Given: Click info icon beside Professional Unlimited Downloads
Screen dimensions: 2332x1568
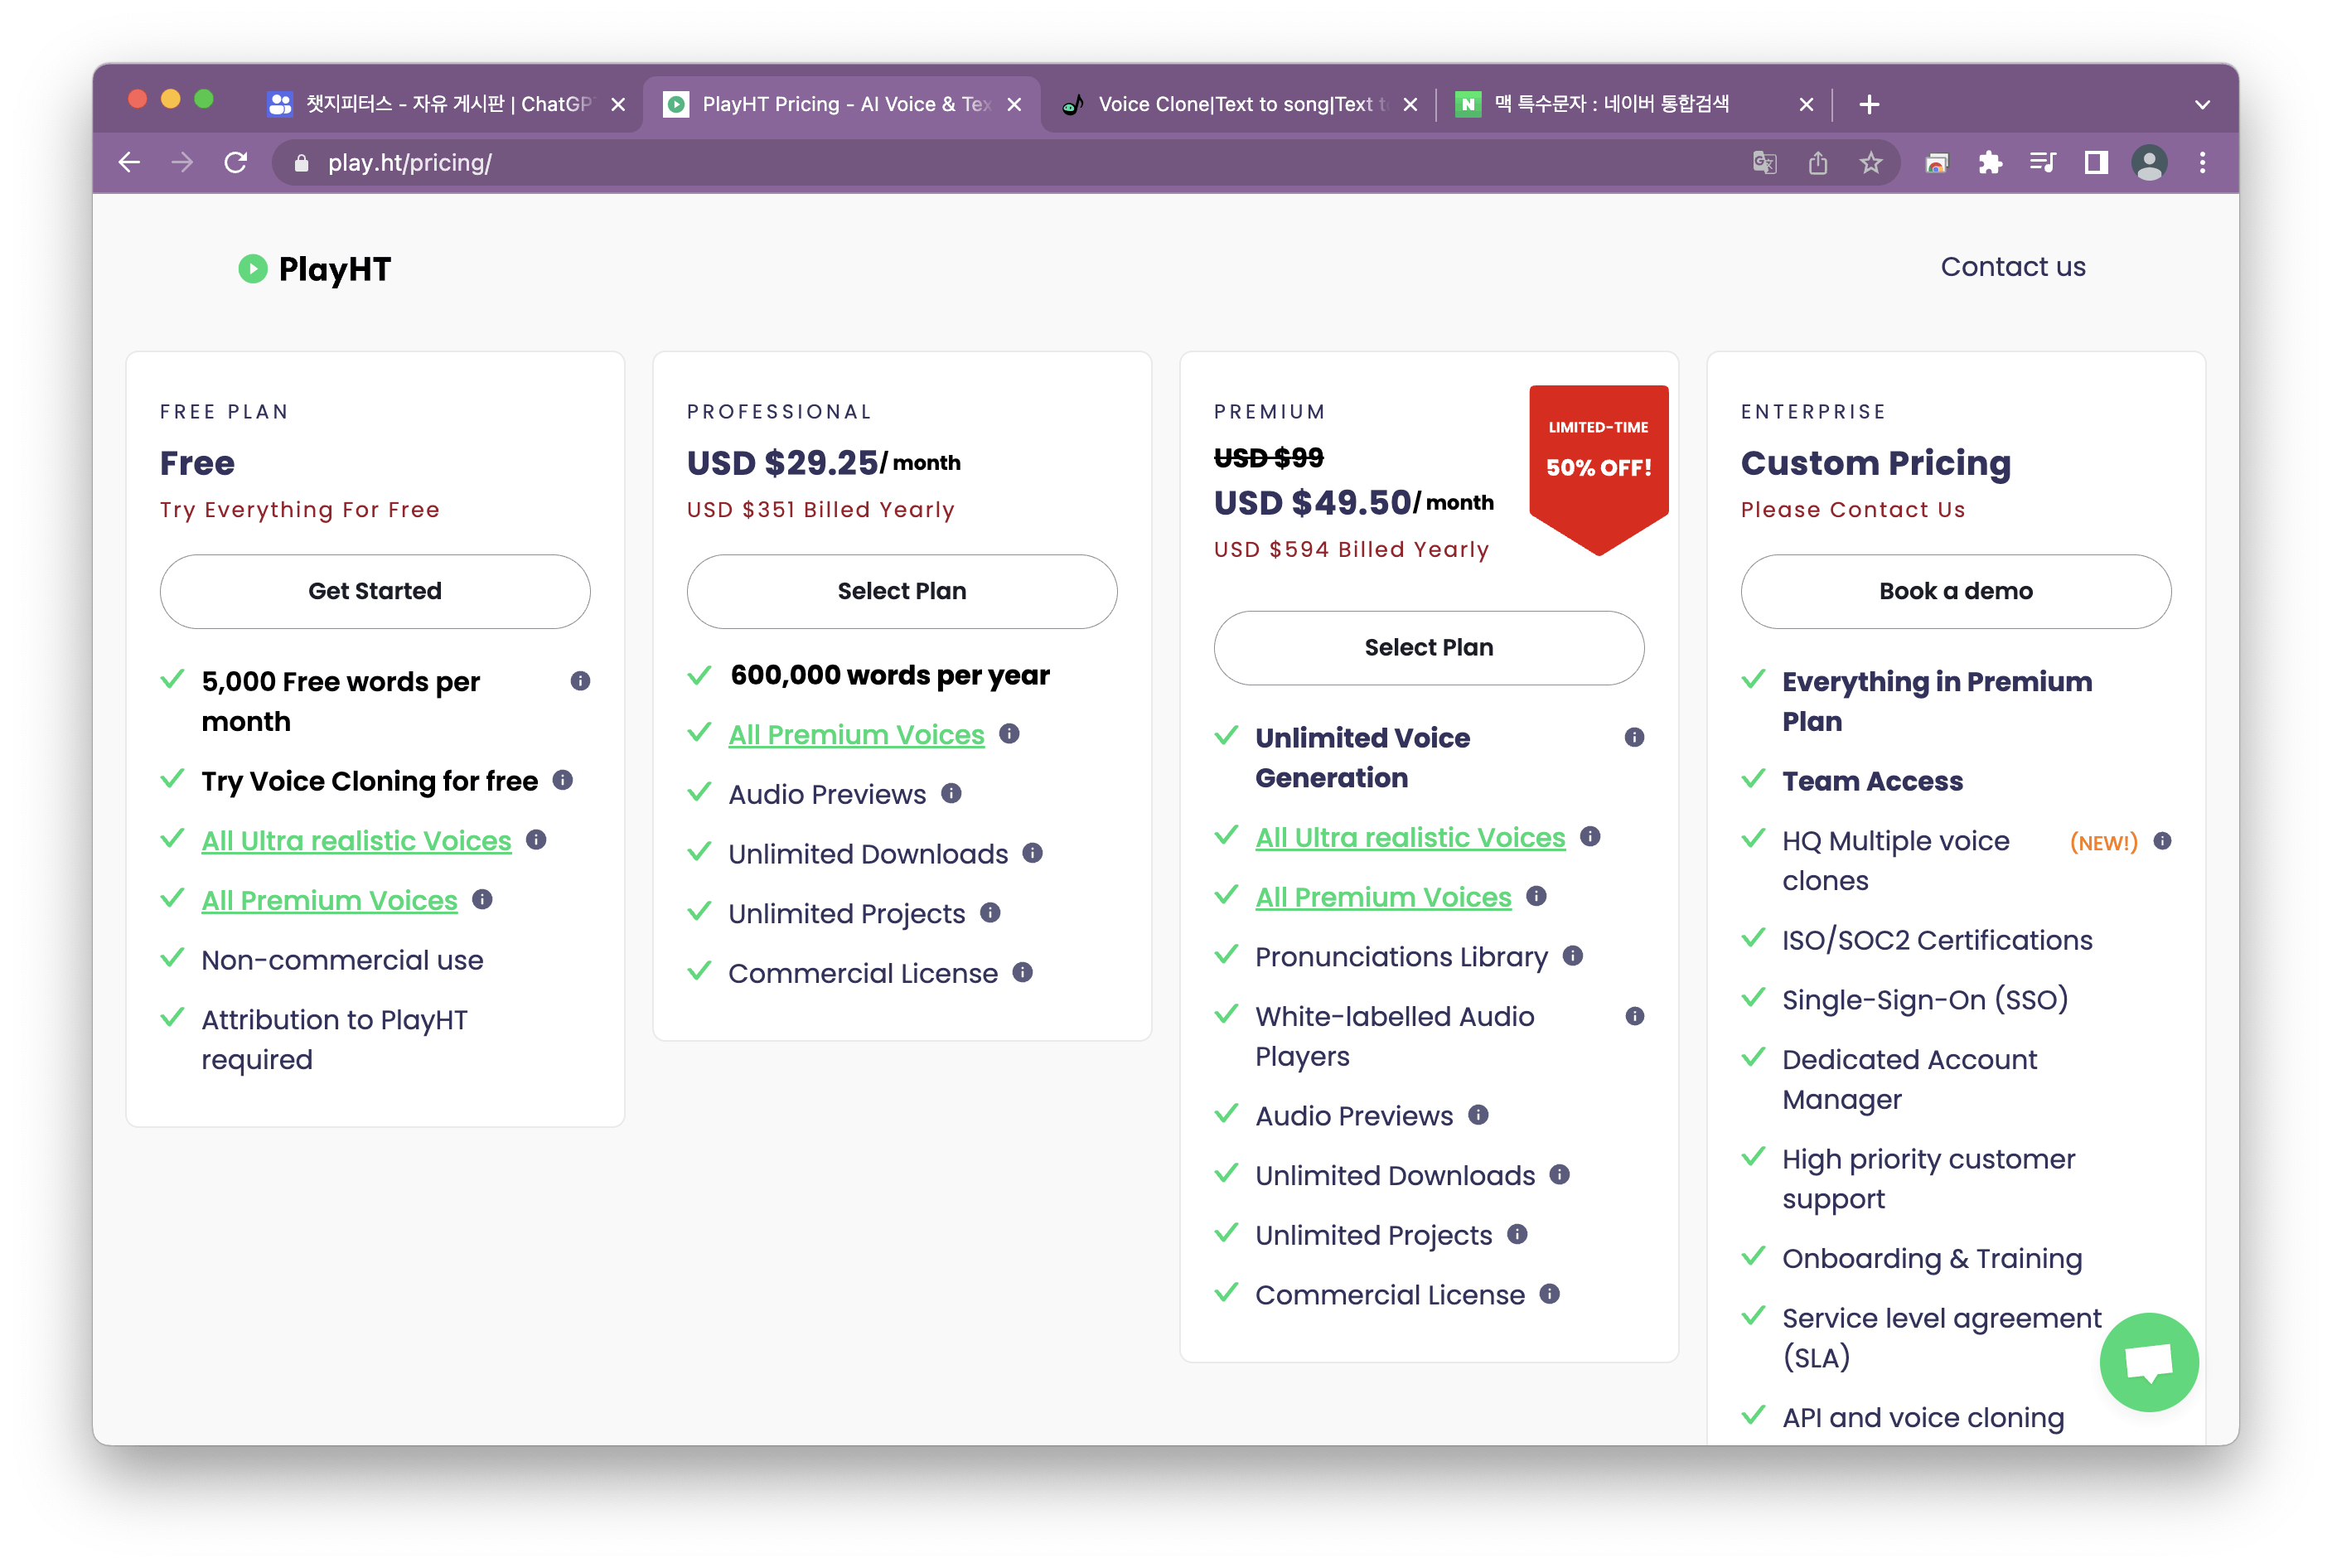Looking at the screenshot, I should [x=1032, y=852].
